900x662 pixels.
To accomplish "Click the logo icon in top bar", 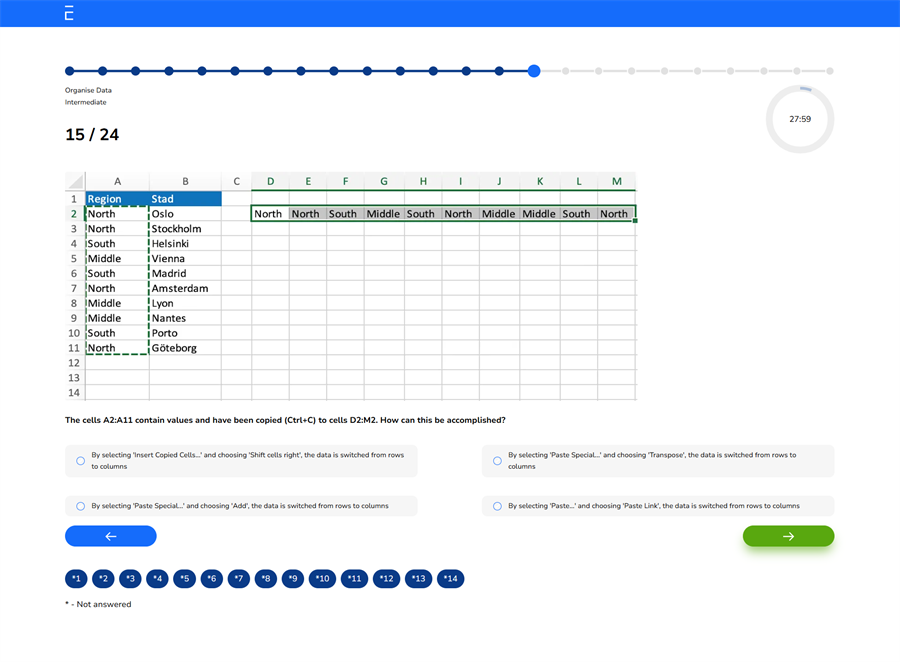I will 69,13.
